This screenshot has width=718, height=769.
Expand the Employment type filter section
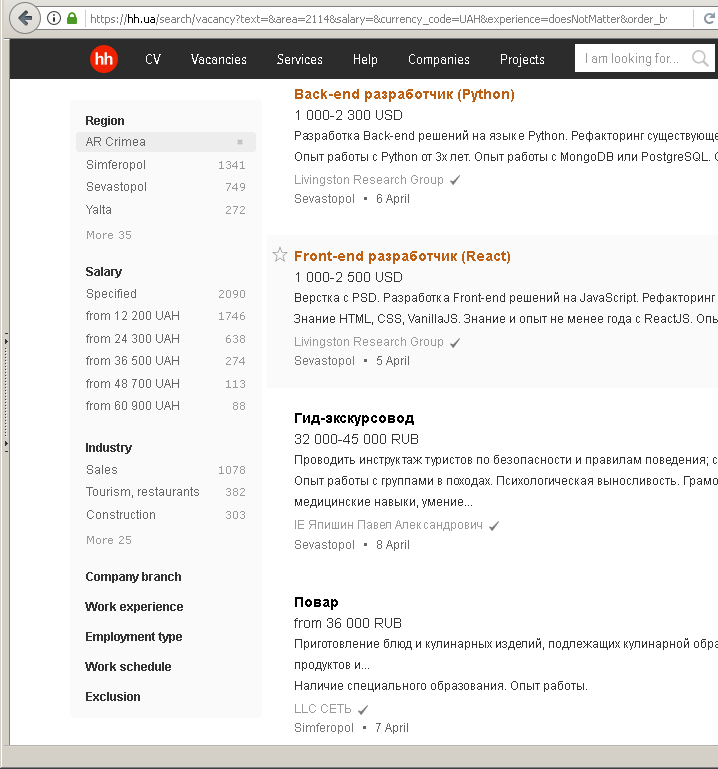point(133,636)
